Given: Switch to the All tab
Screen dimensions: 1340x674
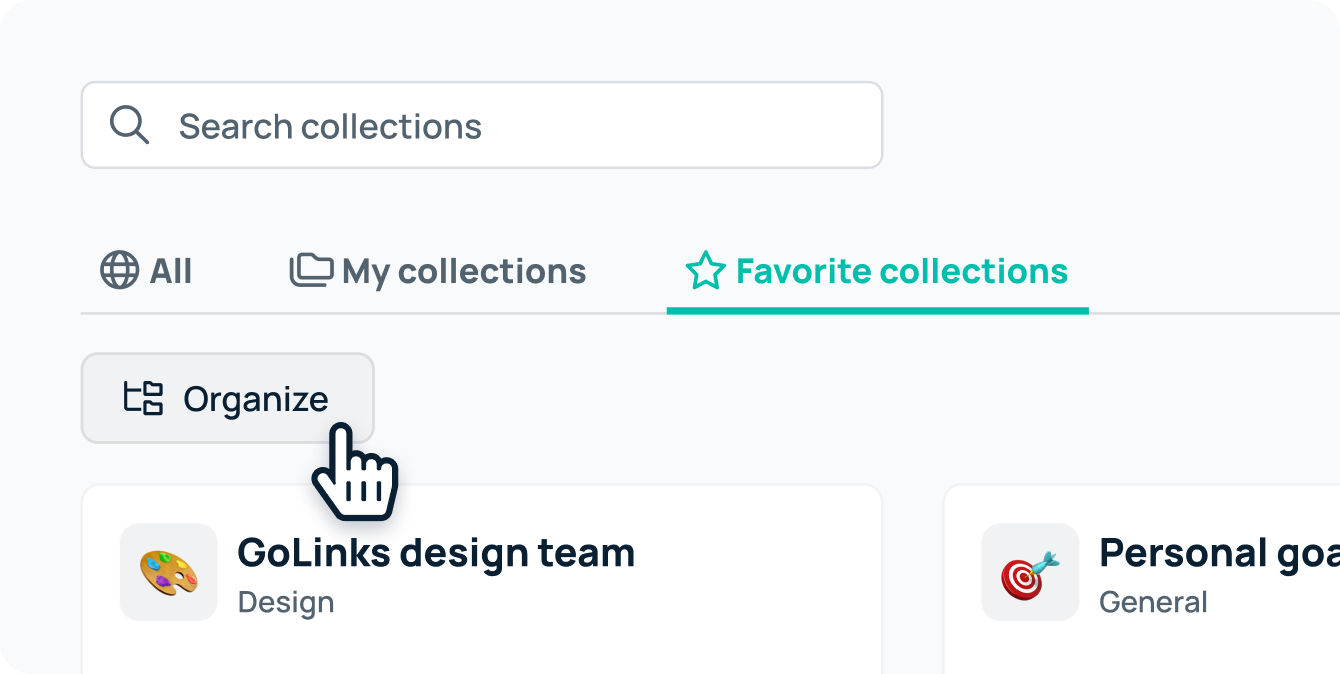Looking at the screenshot, I should point(146,270).
